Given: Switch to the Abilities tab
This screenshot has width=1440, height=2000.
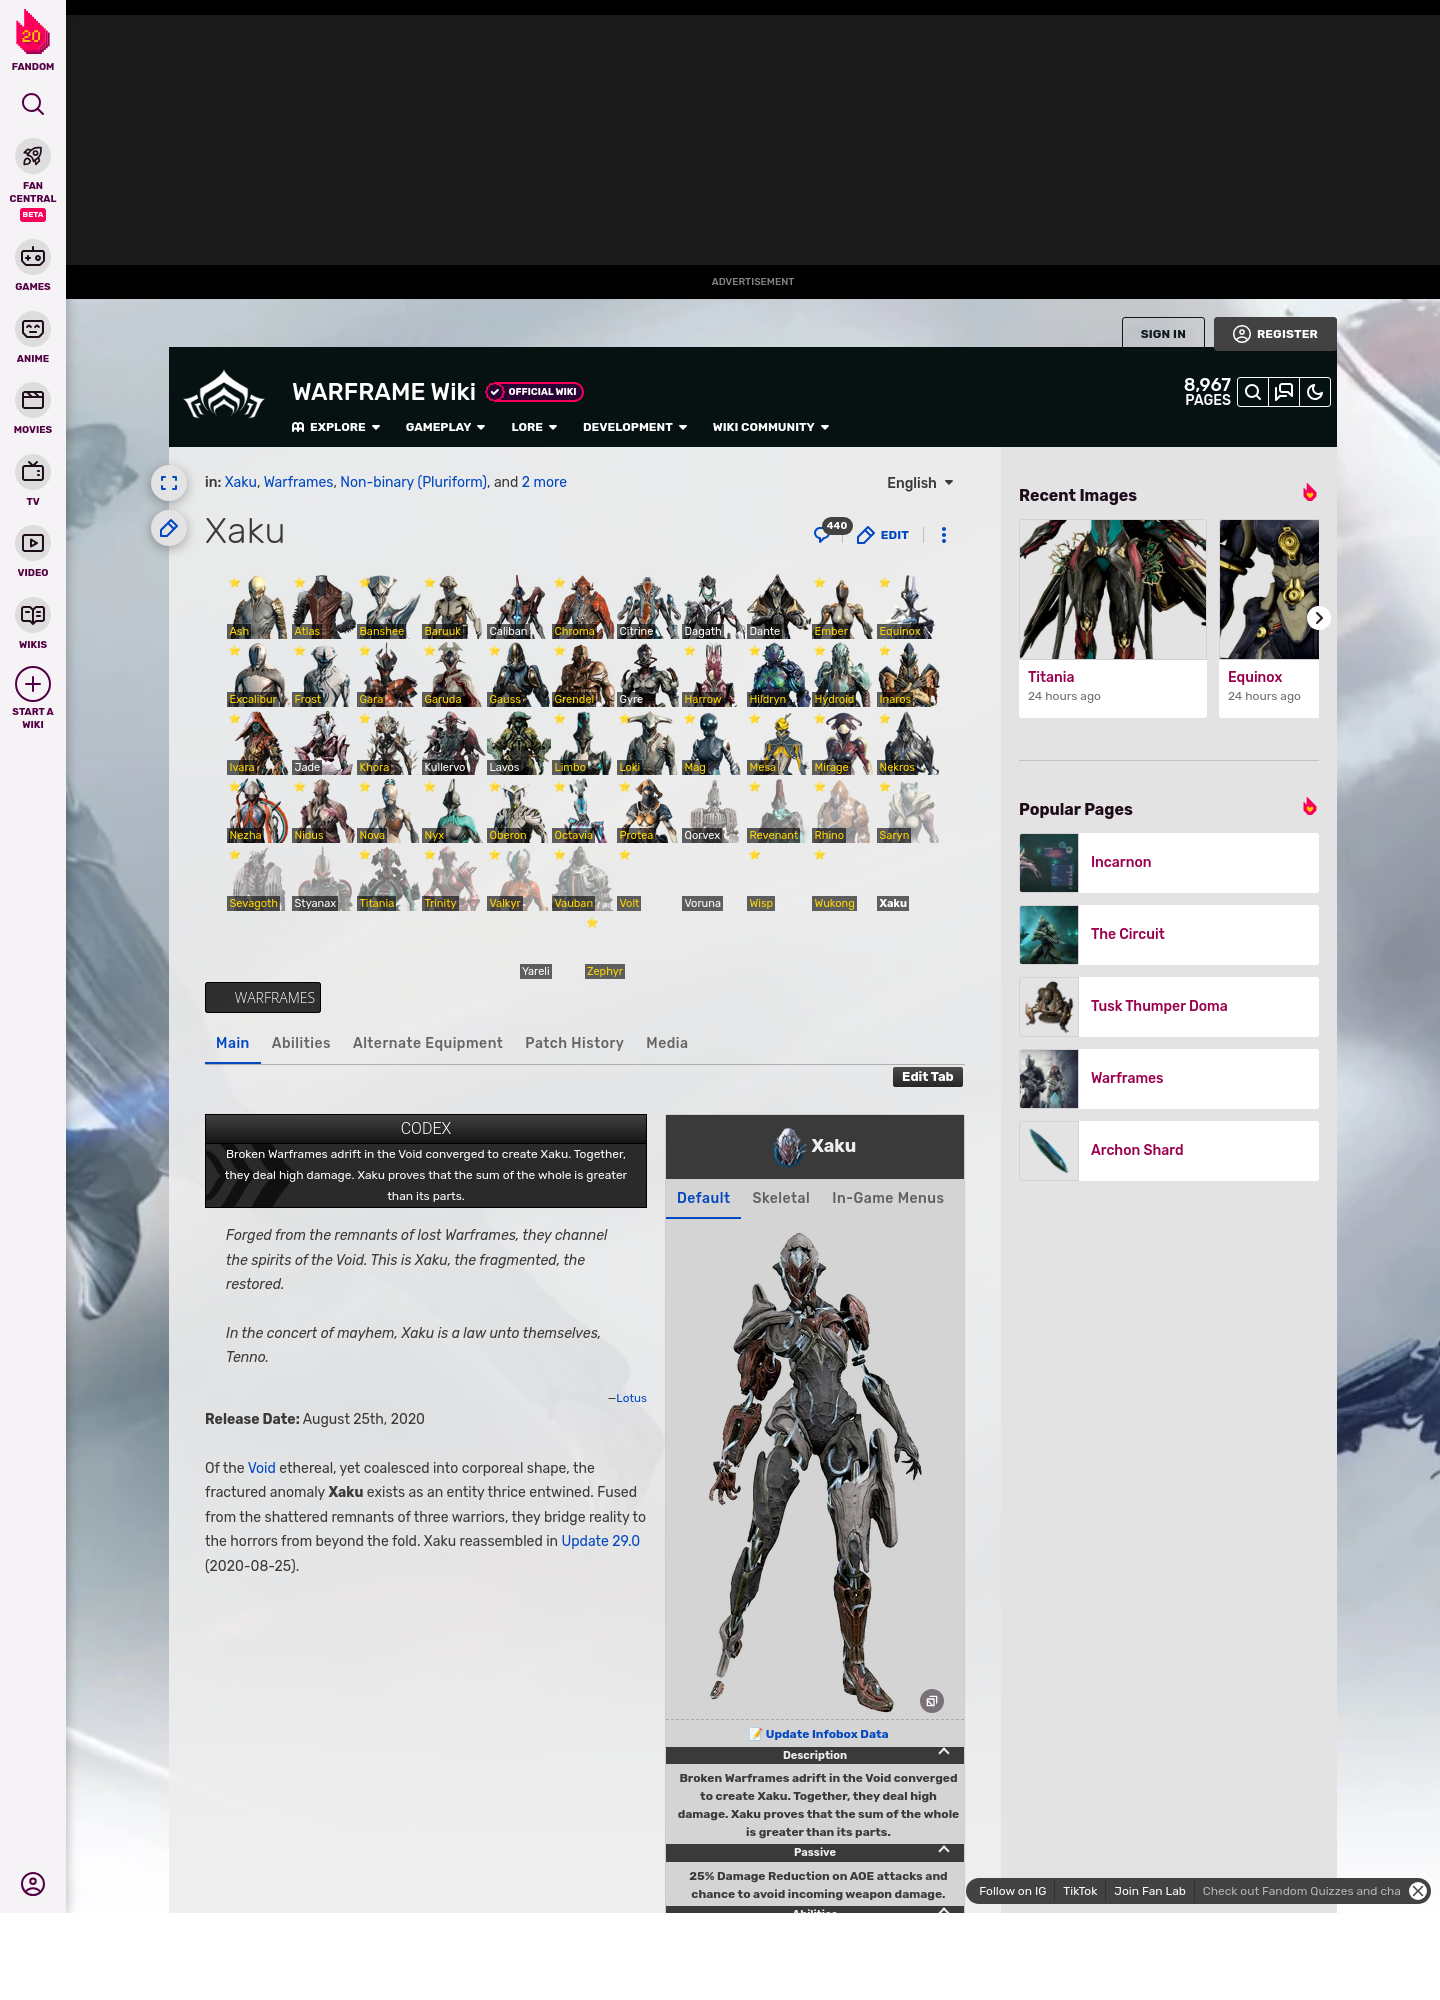Looking at the screenshot, I should pyautogui.click(x=301, y=1043).
